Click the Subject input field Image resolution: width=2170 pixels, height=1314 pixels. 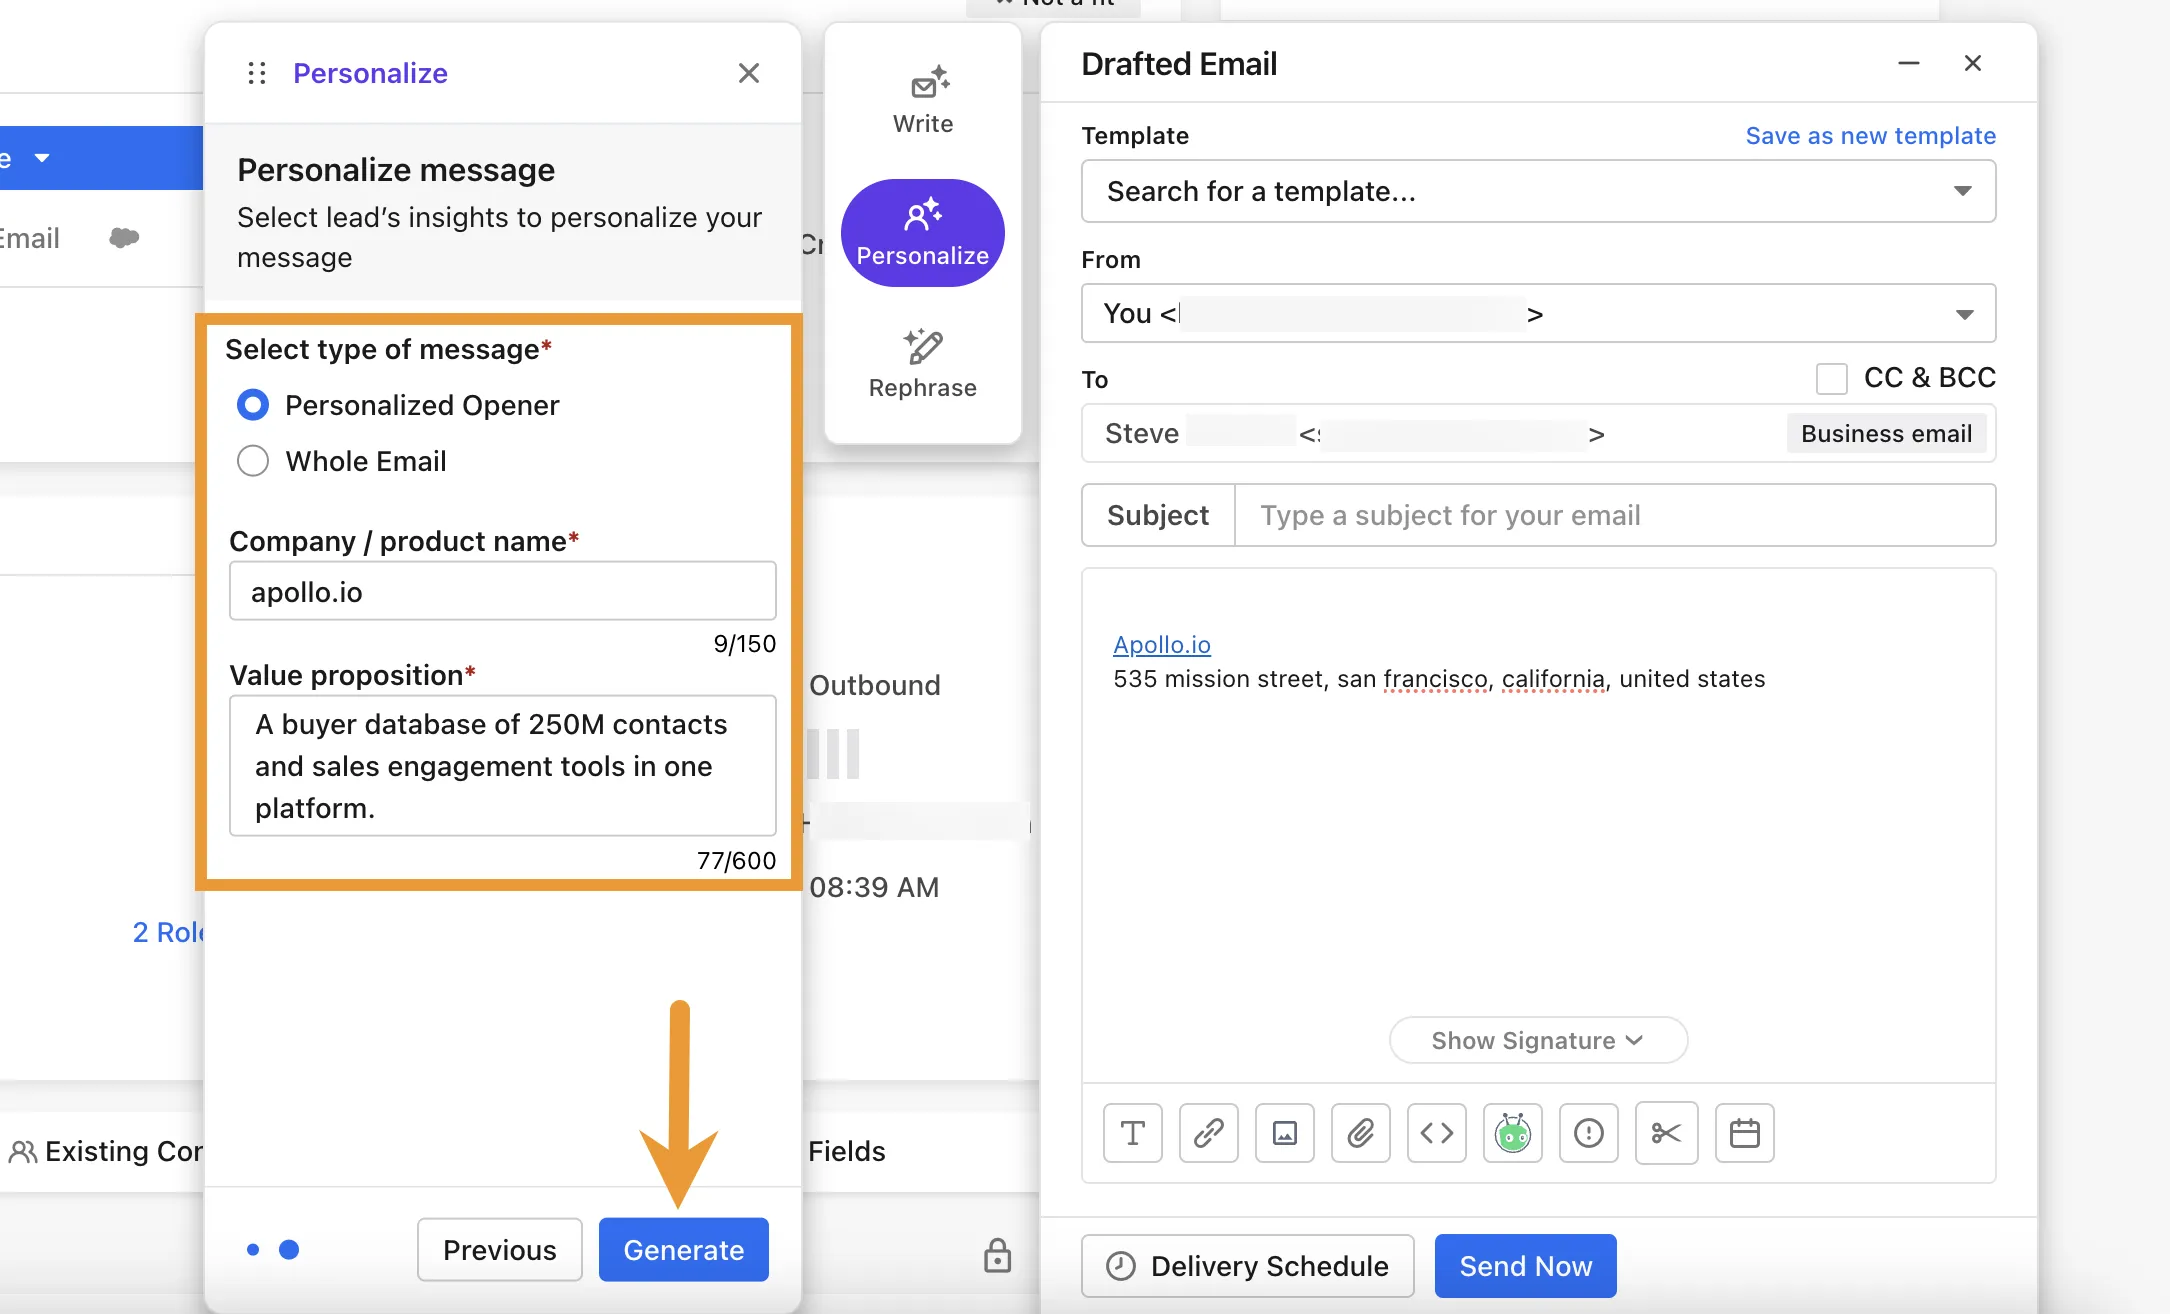tap(1614, 514)
